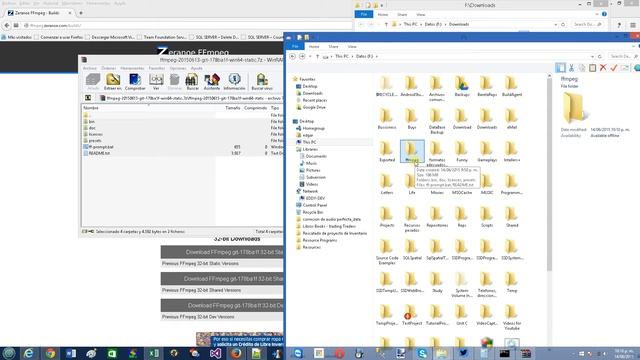
Task: Click red checkmark icon in Explorer toolbar
Action: point(613,68)
